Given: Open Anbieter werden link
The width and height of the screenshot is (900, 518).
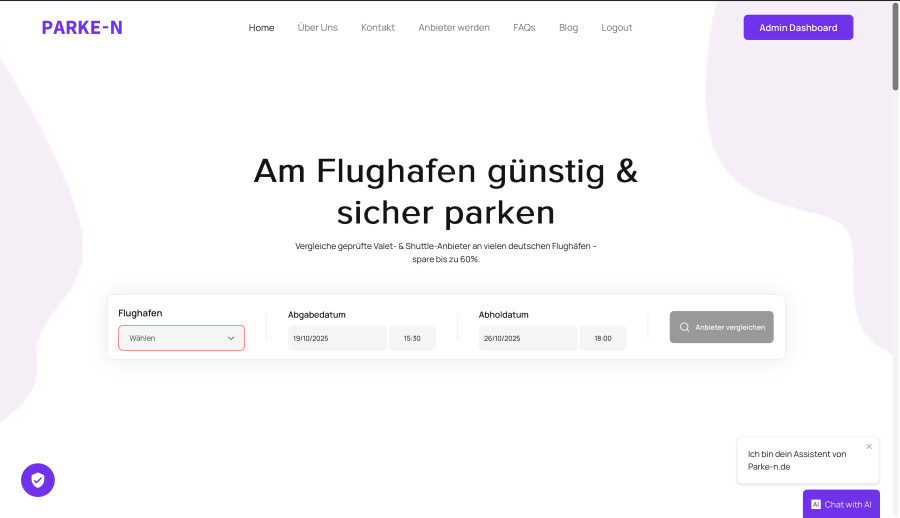Looking at the screenshot, I should pyautogui.click(x=454, y=28).
